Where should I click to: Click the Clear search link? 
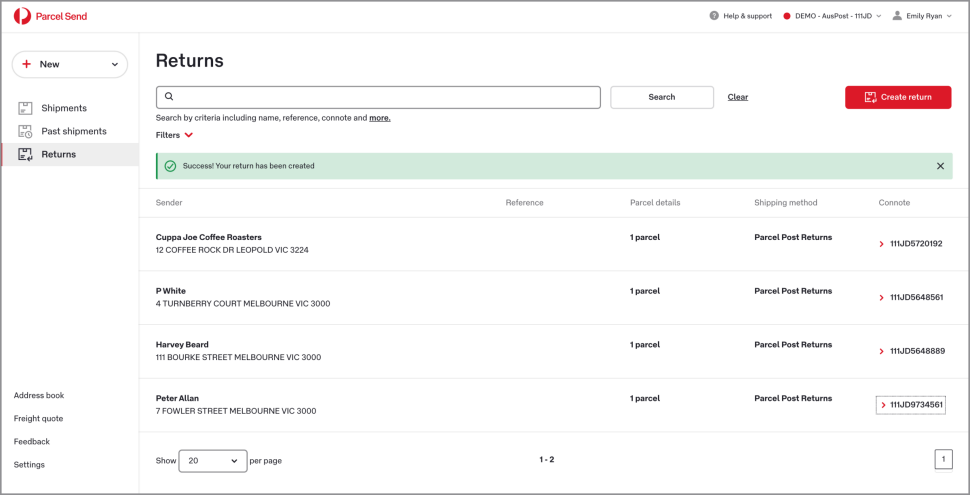click(737, 97)
